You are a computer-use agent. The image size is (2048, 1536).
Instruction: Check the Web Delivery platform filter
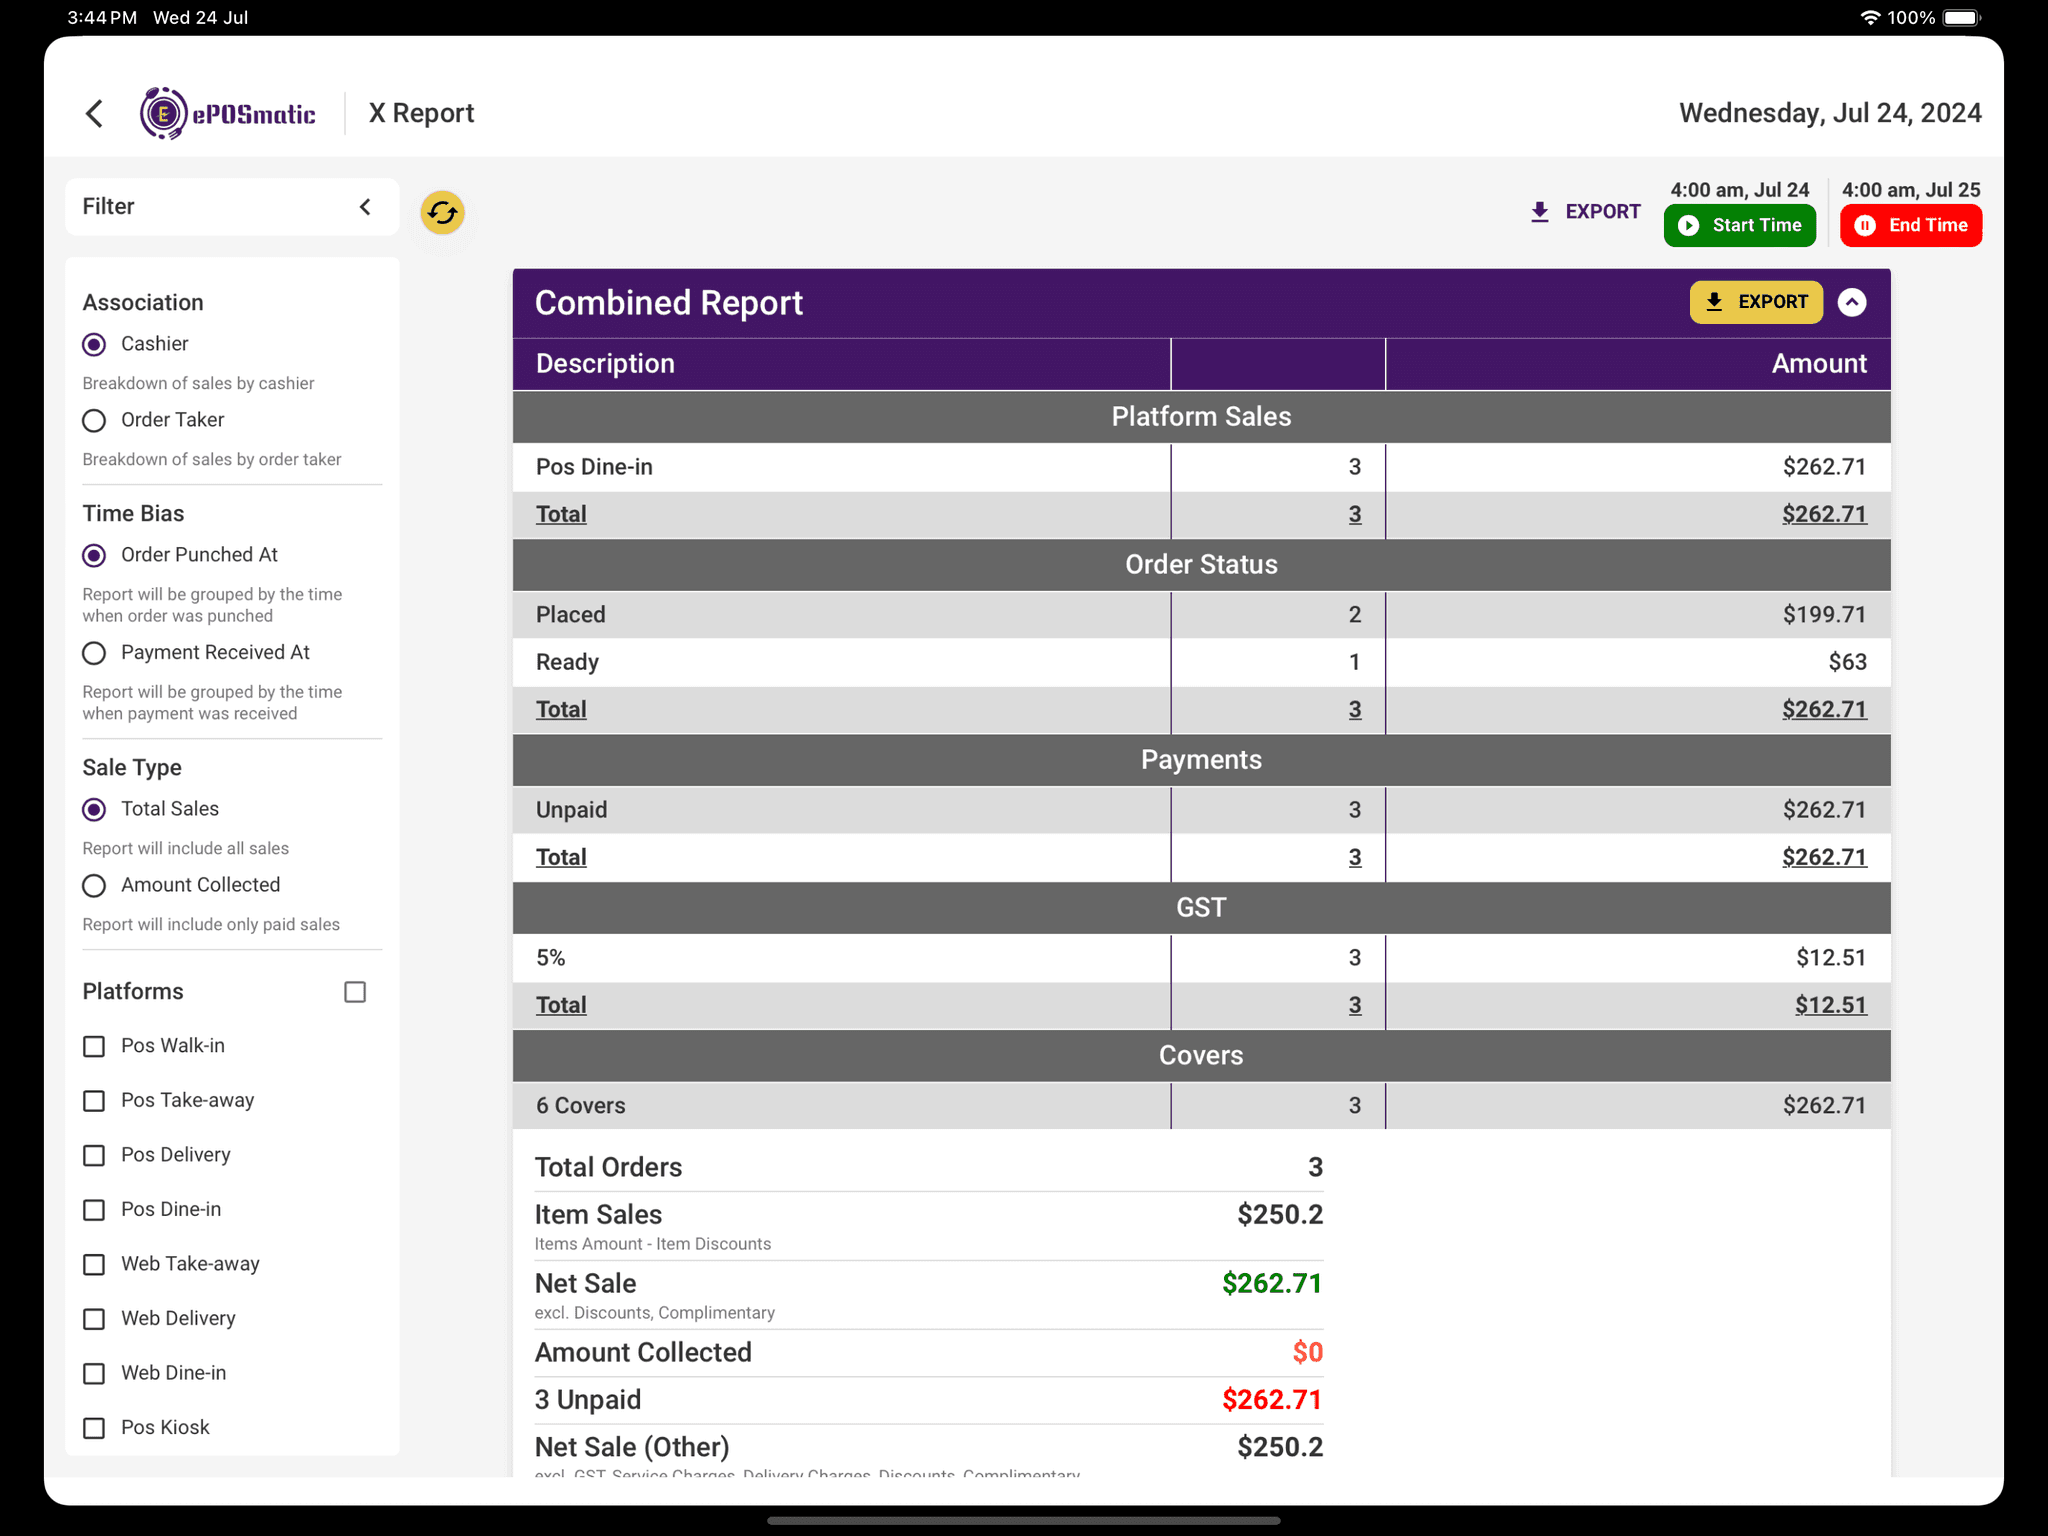(x=94, y=1319)
